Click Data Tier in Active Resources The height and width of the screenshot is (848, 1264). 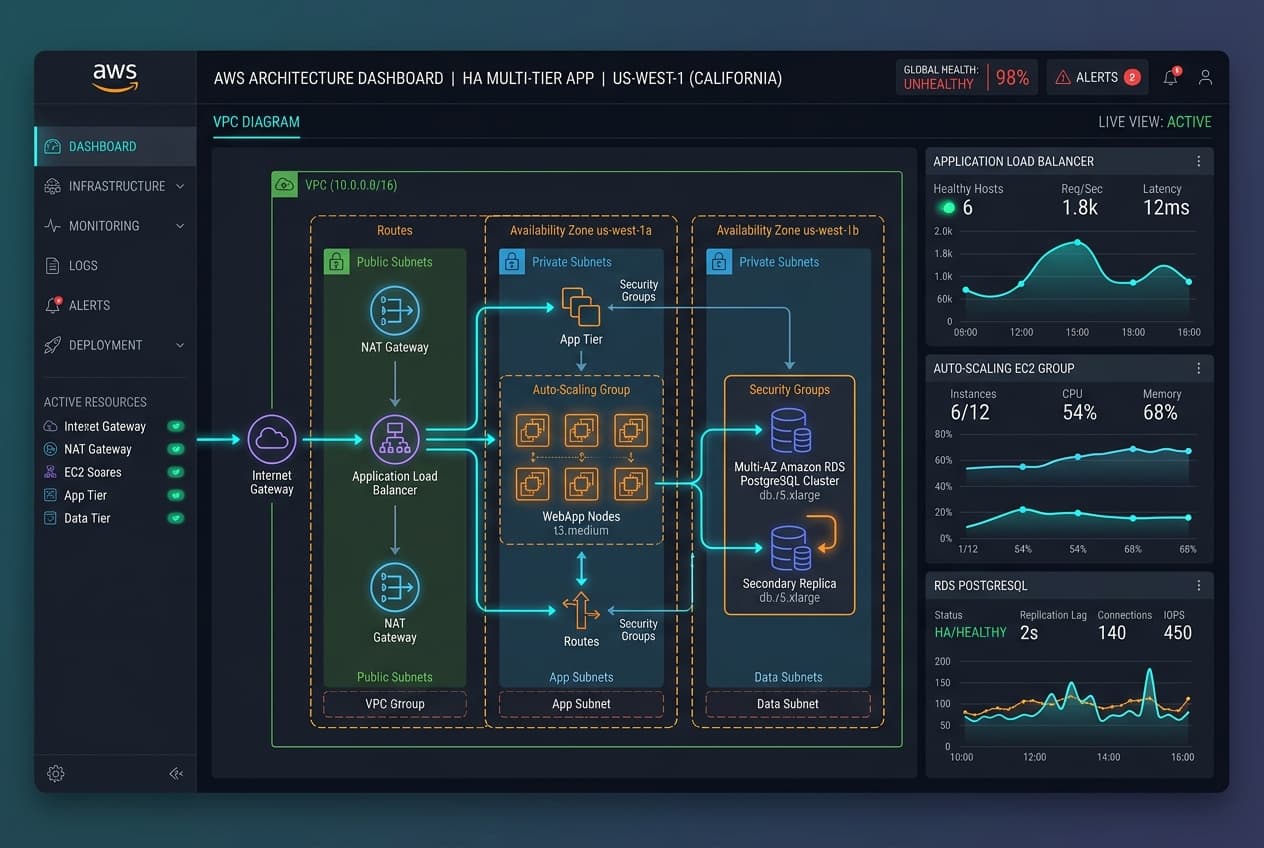tap(87, 518)
